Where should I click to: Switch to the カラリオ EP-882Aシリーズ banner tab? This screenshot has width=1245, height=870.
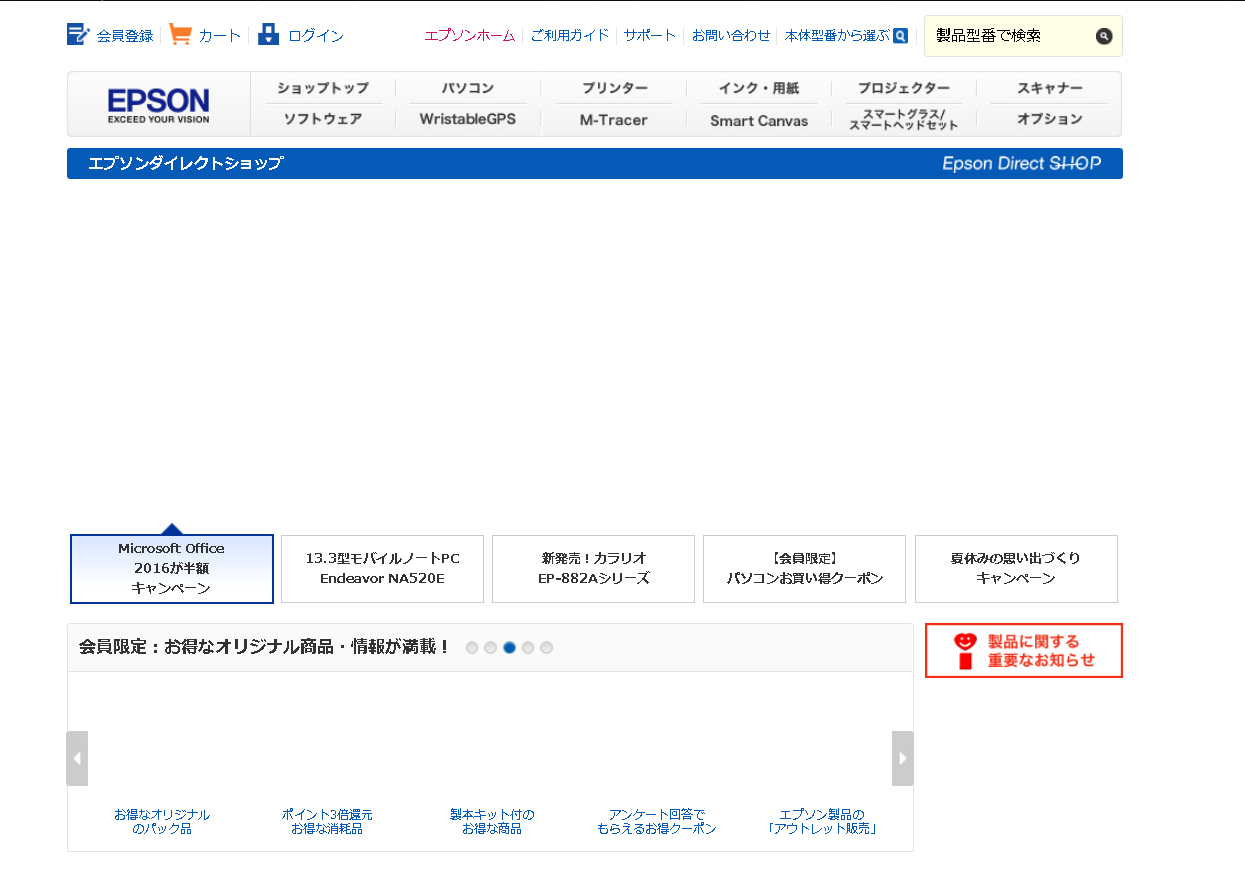point(593,568)
